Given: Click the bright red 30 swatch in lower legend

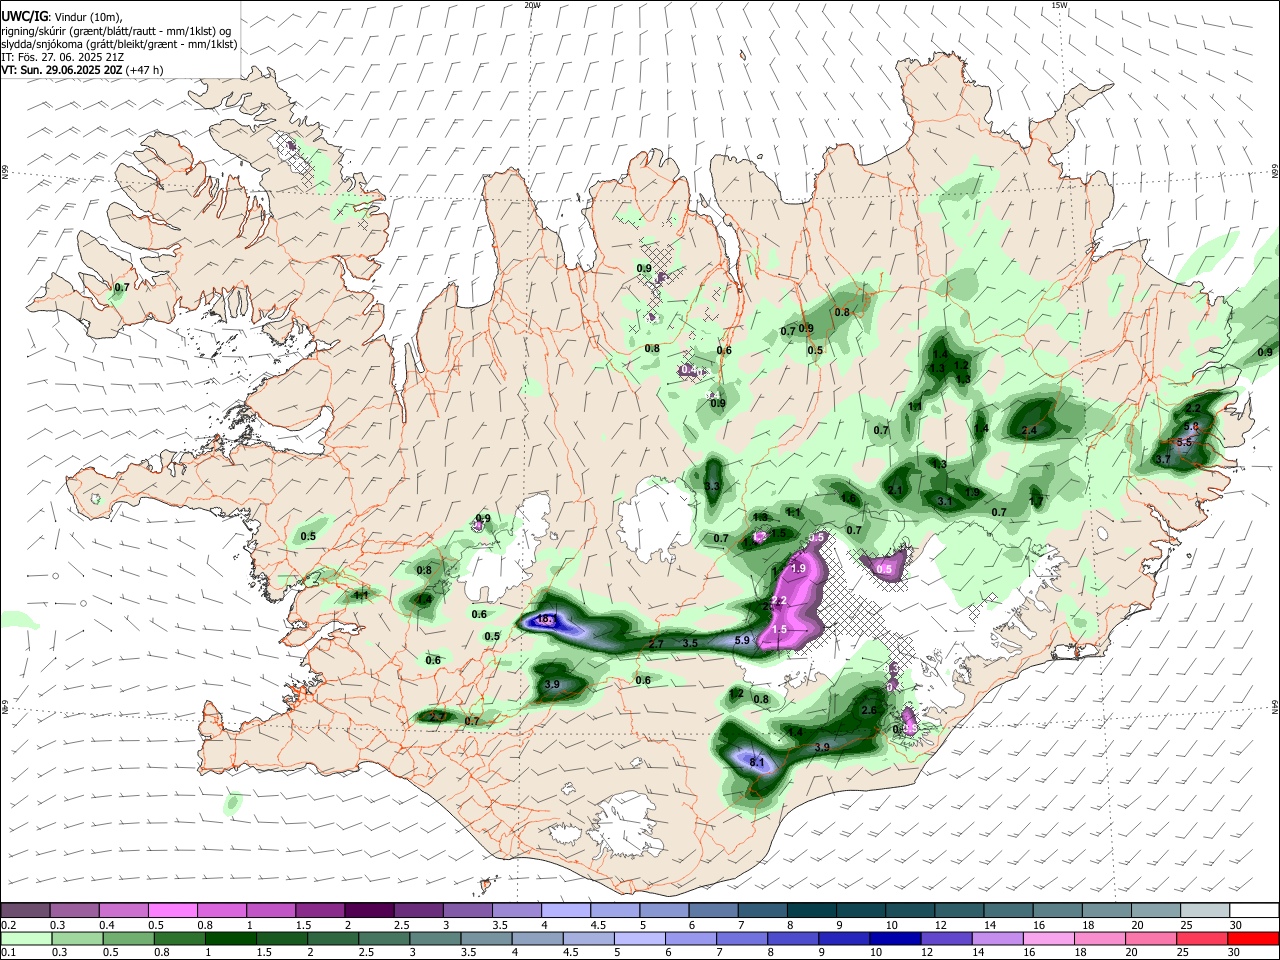Looking at the screenshot, I should tap(1253, 938).
